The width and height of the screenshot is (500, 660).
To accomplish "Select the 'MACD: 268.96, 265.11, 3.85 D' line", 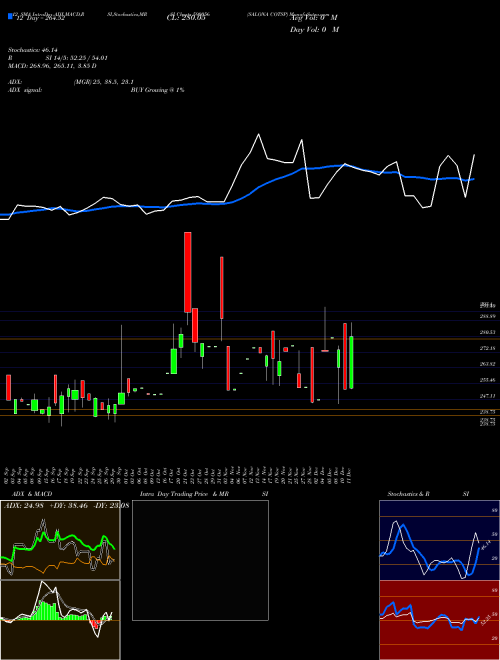I will [x=52, y=66].
